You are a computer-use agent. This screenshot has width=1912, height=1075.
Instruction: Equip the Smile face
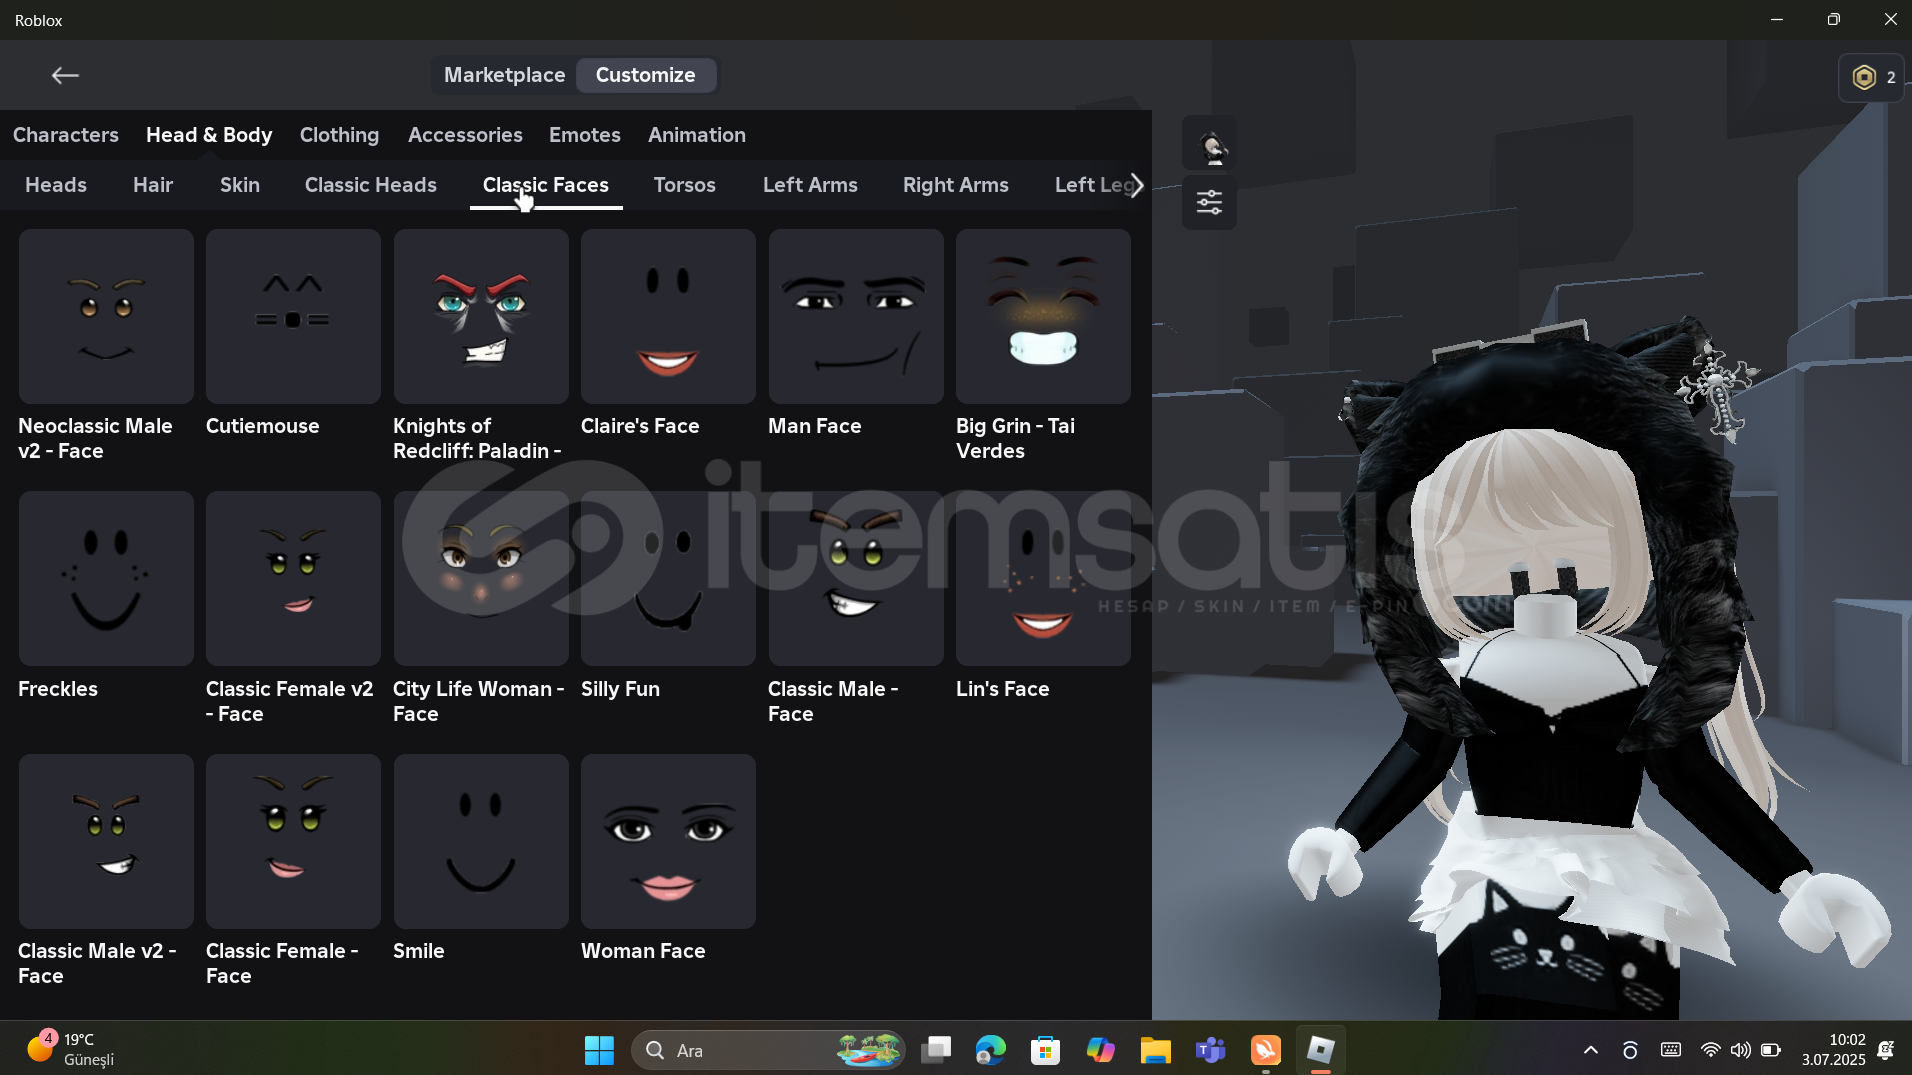pyautogui.click(x=481, y=841)
